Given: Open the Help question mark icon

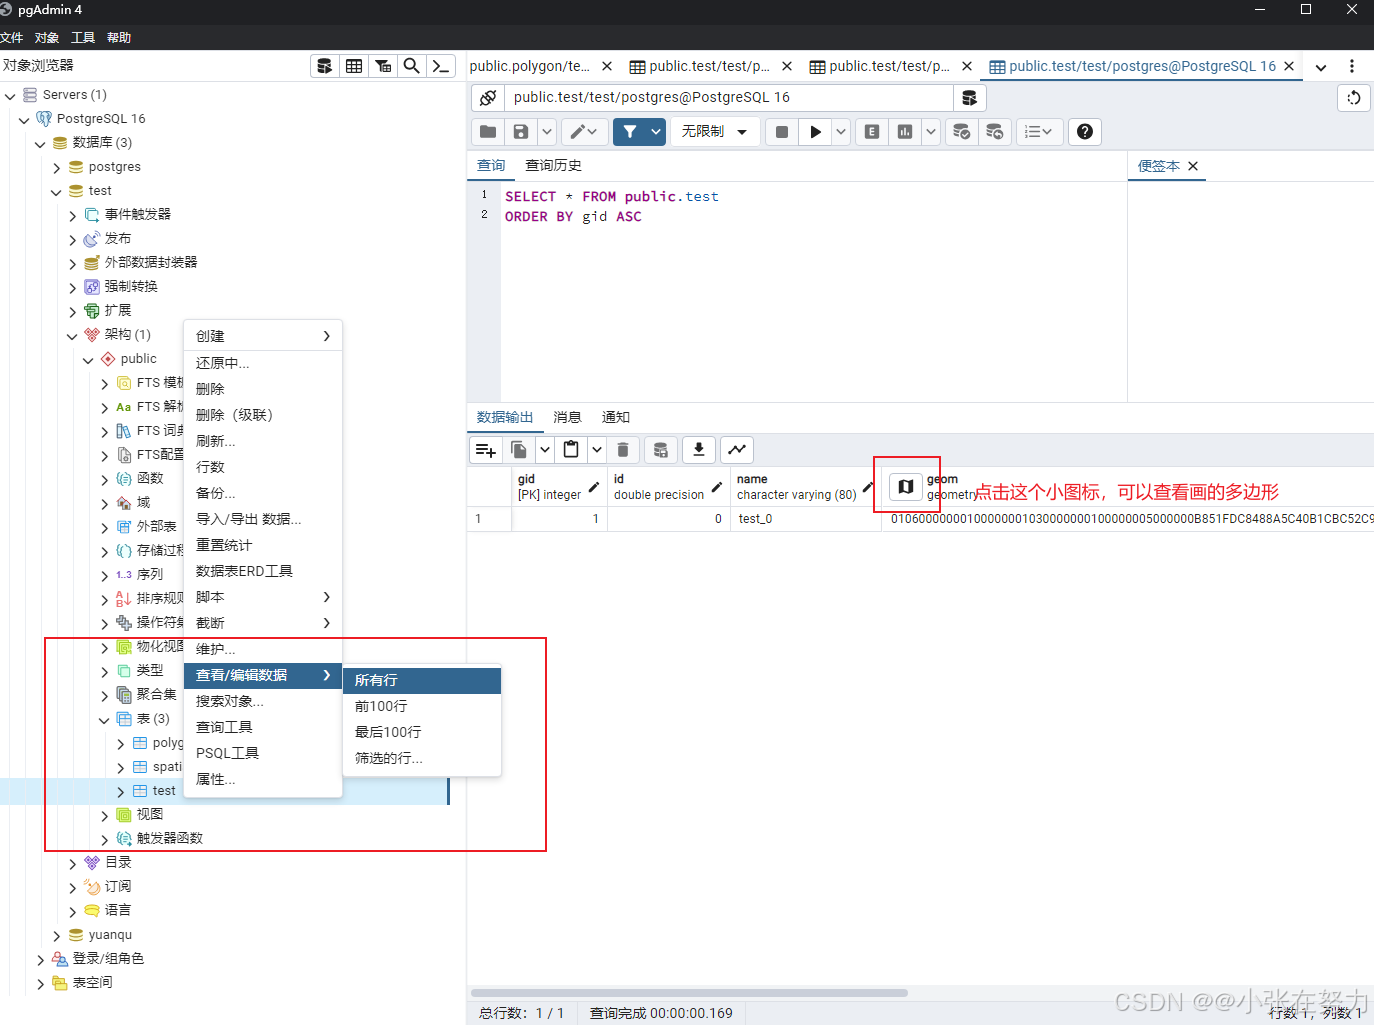Looking at the screenshot, I should click(1085, 131).
